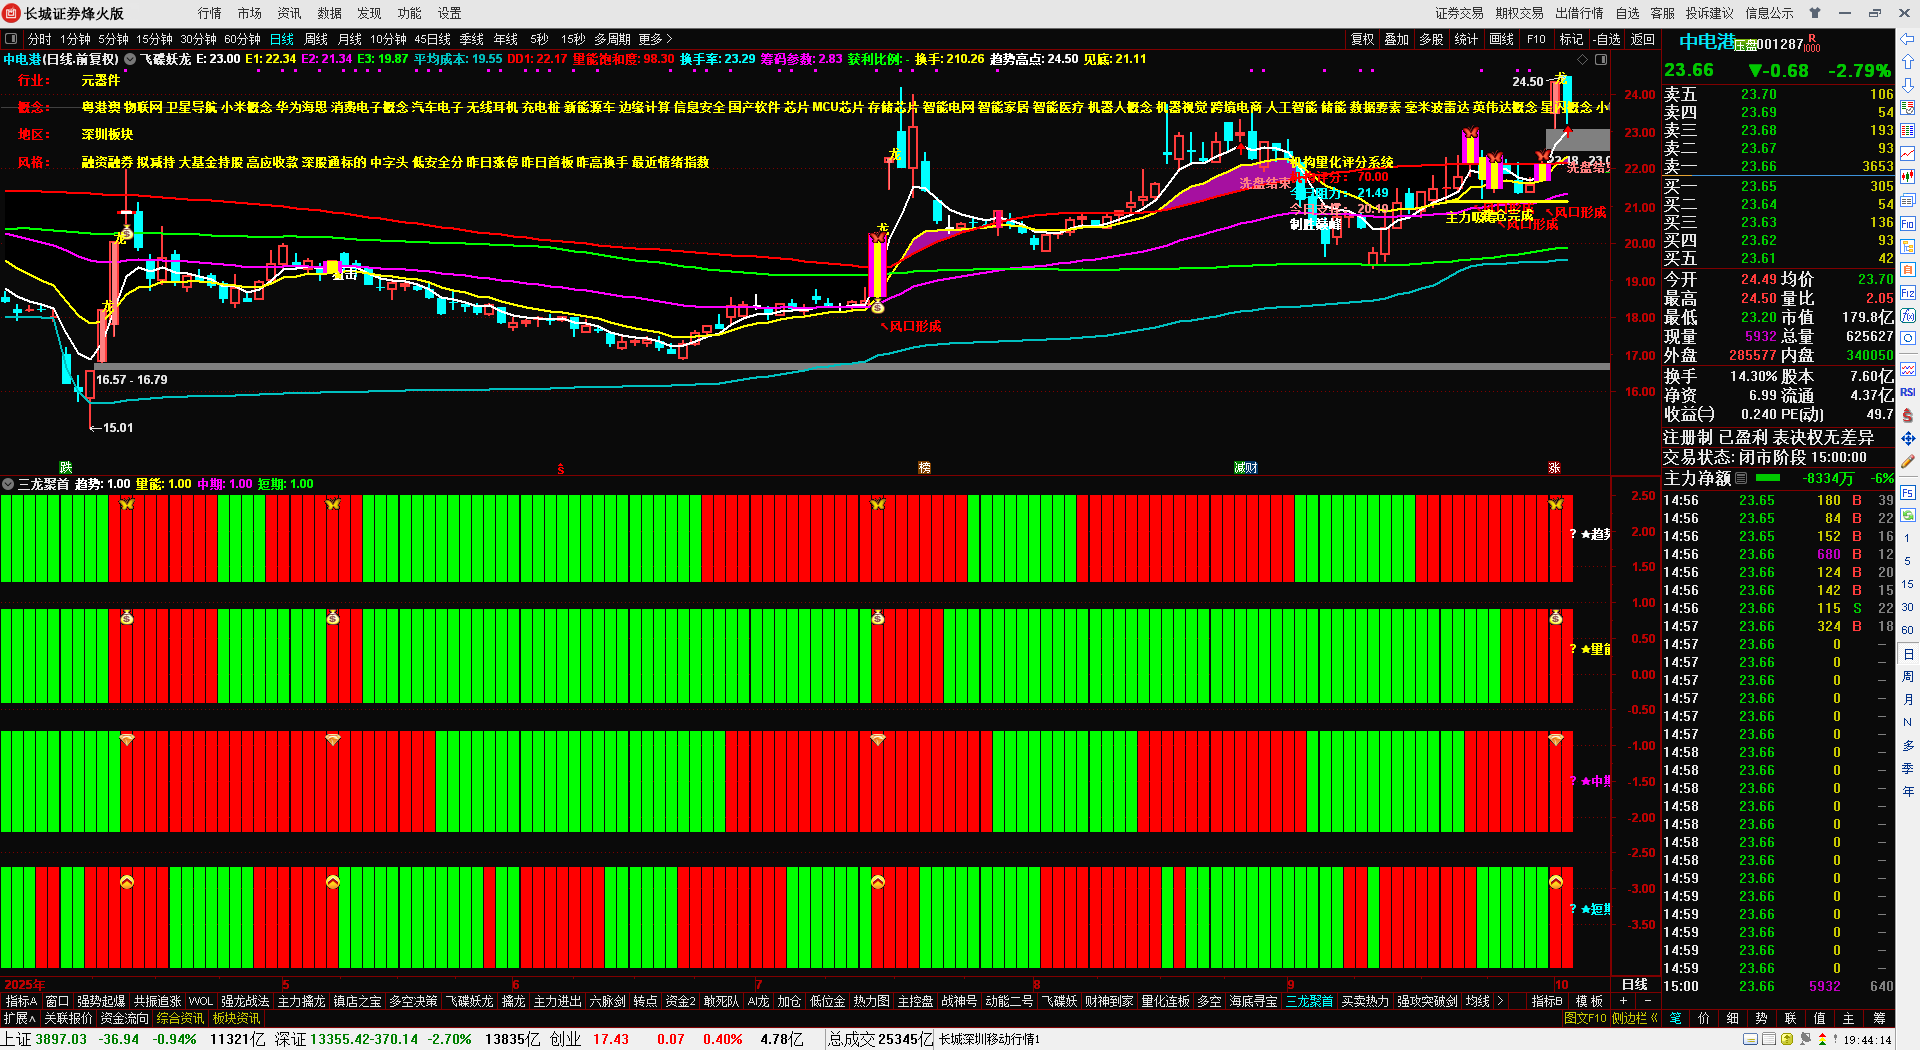1920x1050 pixels.
Task: Open 多周期 multi-period dropdown
Action: tap(612, 39)
